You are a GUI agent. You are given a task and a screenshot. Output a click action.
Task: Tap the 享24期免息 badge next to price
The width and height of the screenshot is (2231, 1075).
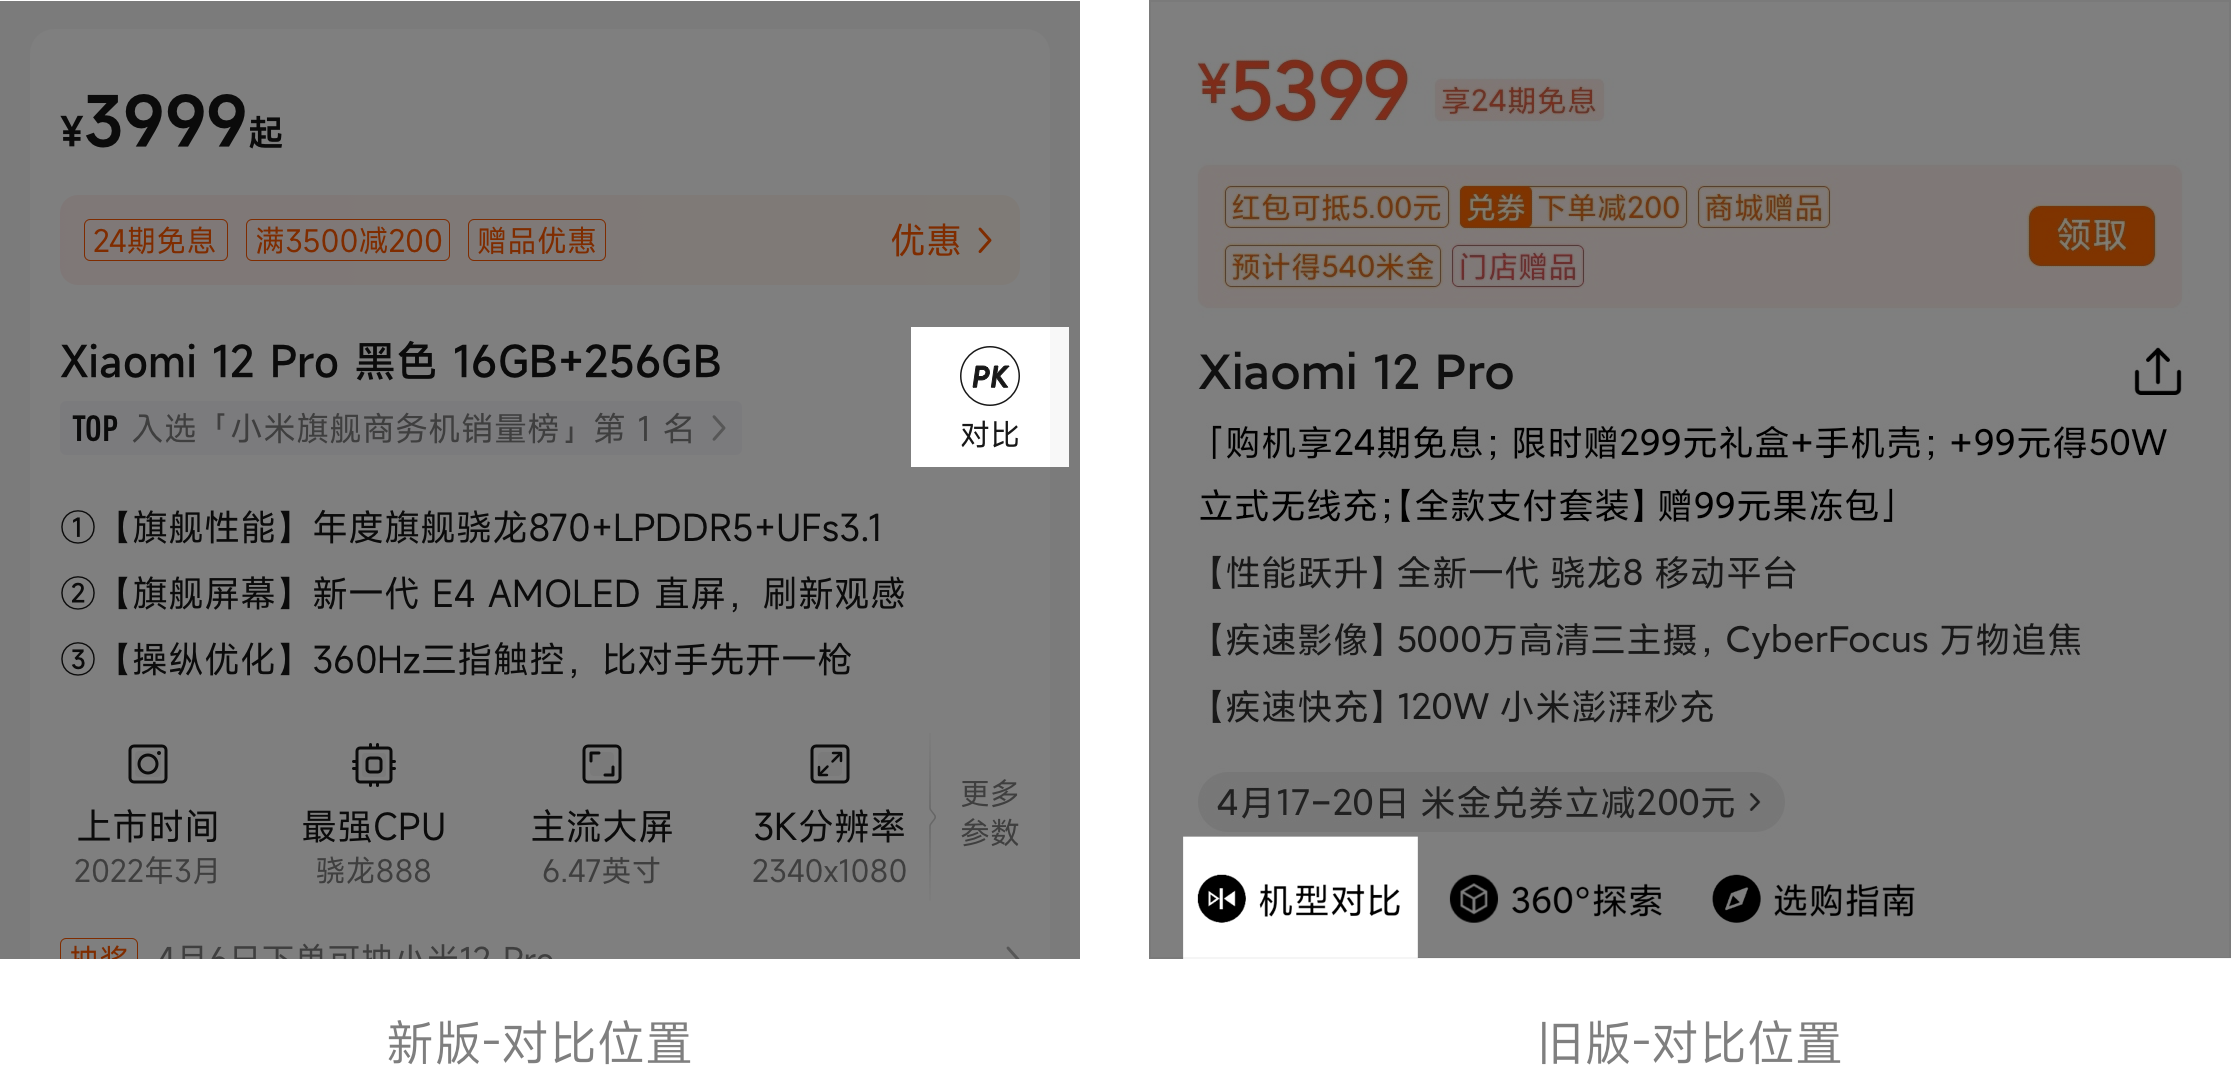pyautogui.click(x=1518, y=100)
